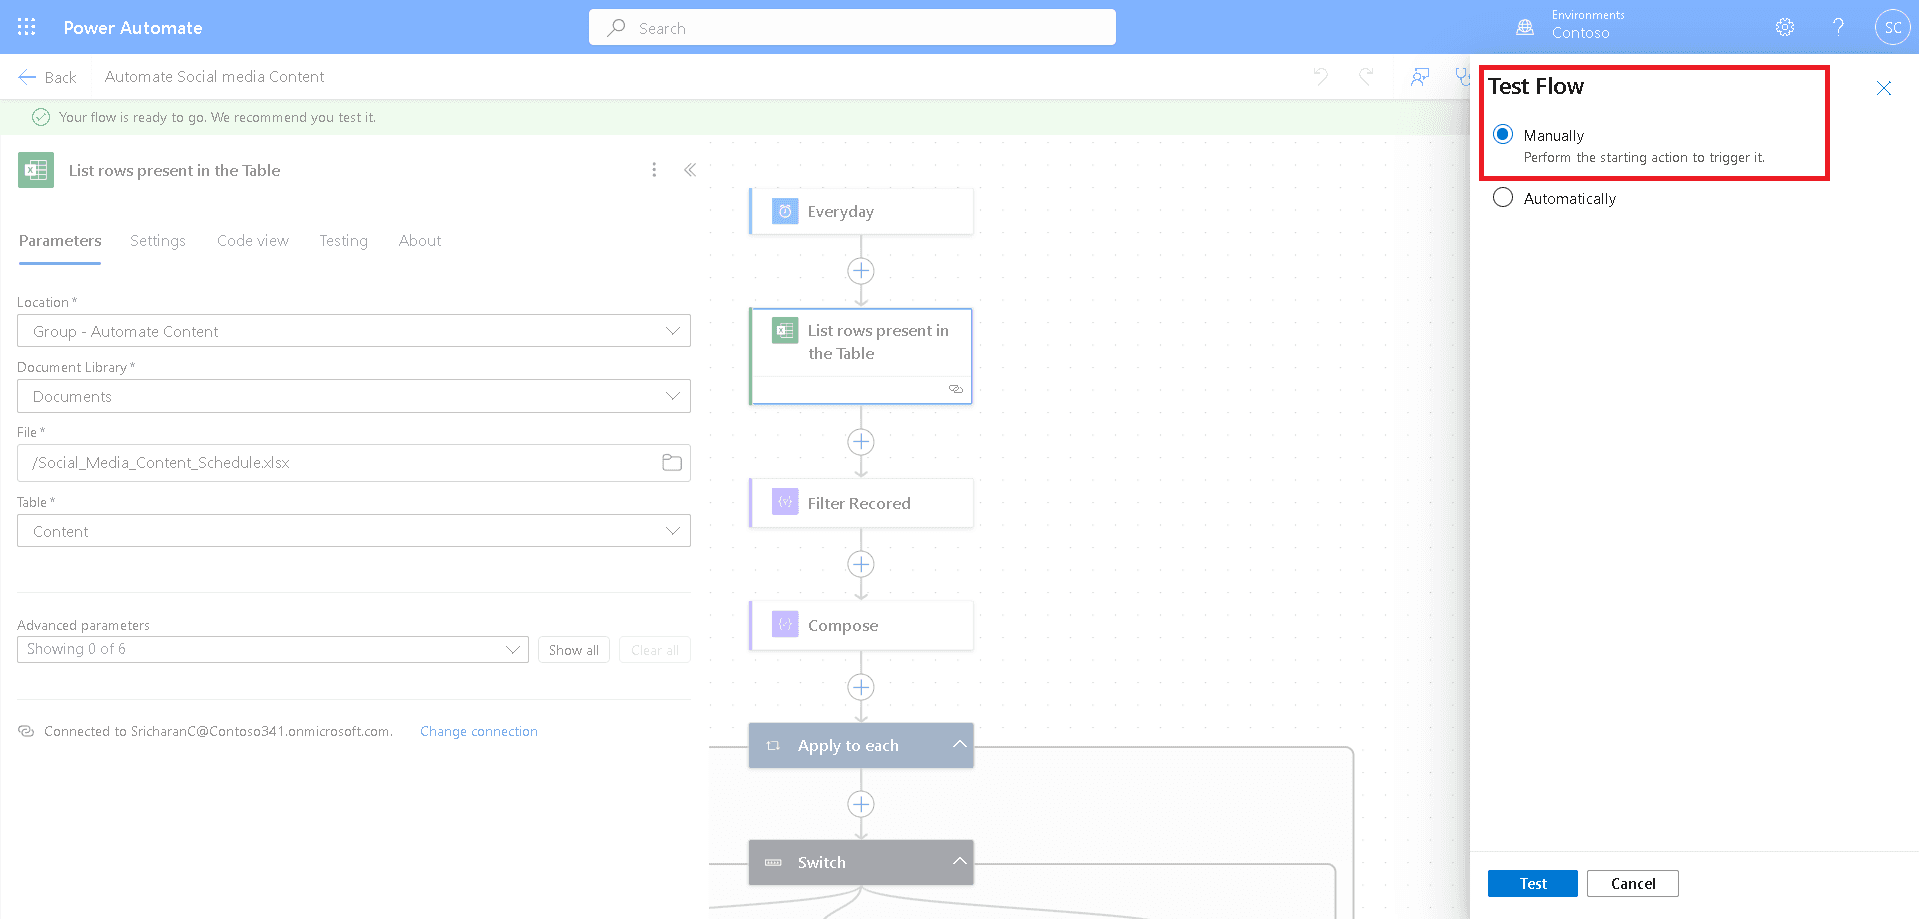Open the Table dropdown showing Content
The width and height of the screenshot is (1919, 919).
pyautogui.click(x=672, y=531)
